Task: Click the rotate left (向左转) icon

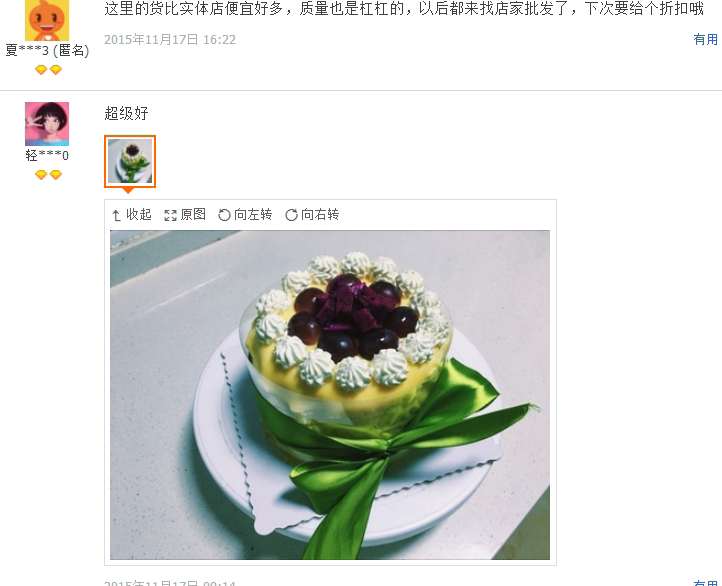Action: (x=224, y=215)
